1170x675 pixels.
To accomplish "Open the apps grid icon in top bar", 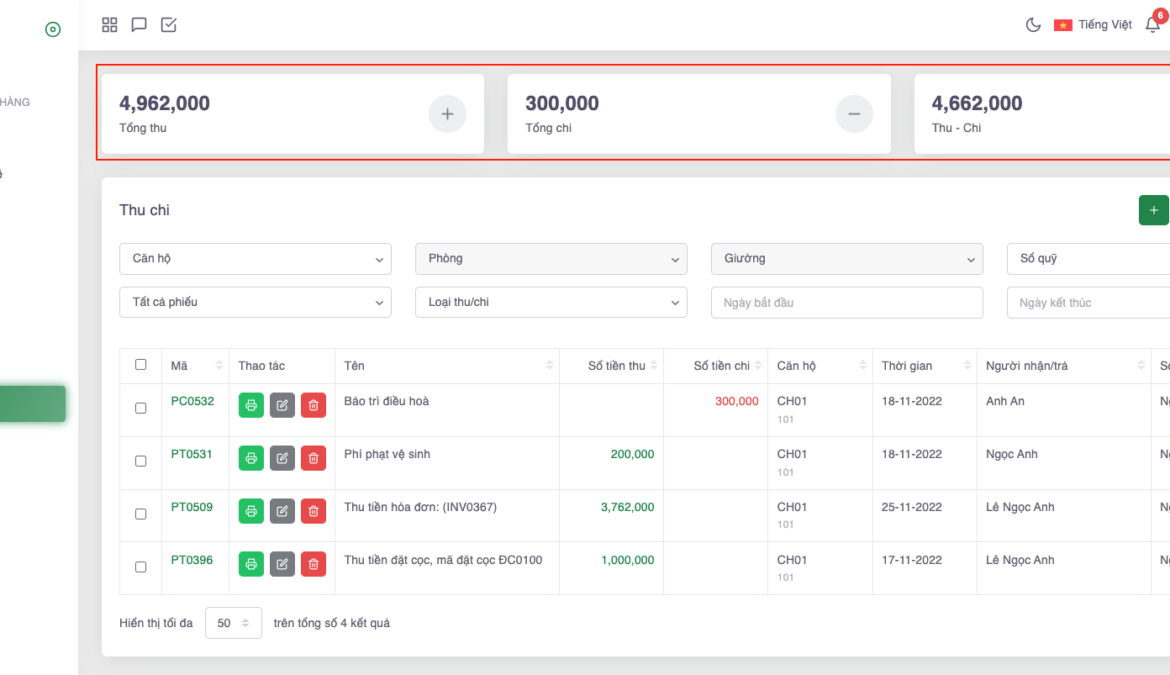I will [x=110, y=25].
